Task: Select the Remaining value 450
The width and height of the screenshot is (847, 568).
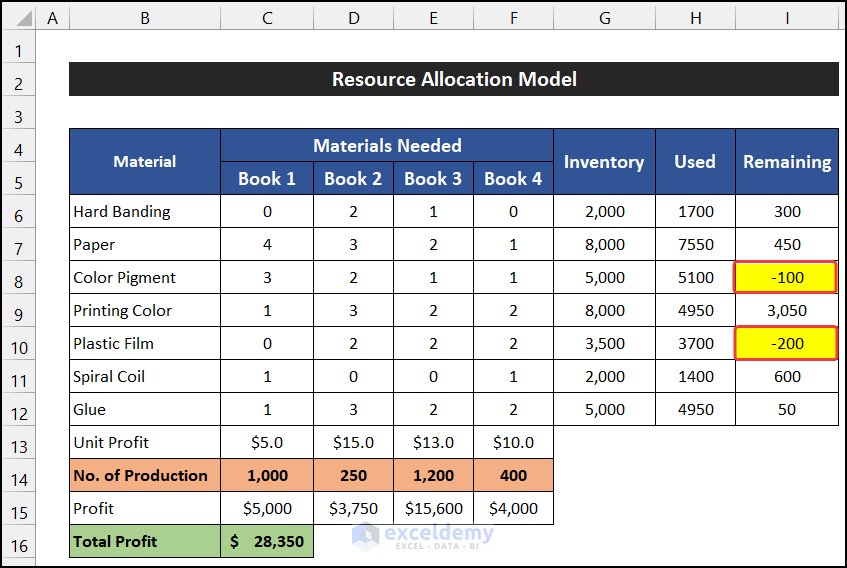Action: pos(787,244)
